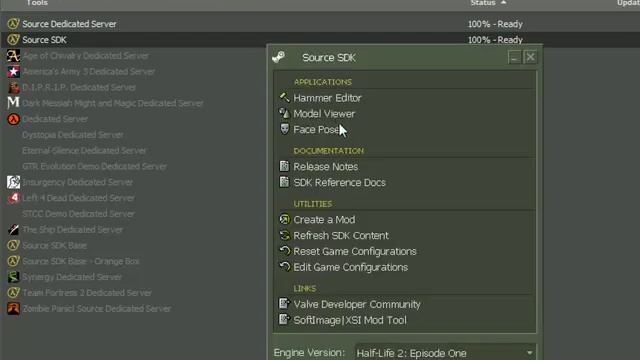The height and width of the screenshot is (360, 640).
Task: Click the Model Viewer icon
Action: coord(284,113)
